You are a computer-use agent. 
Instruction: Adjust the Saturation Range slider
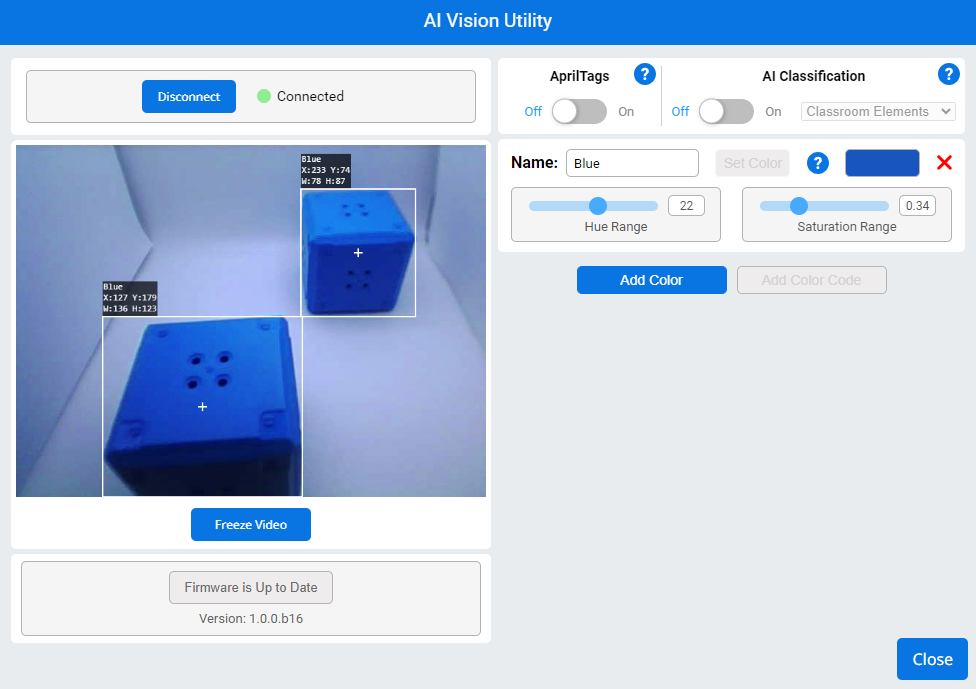[x=798, y=205]
